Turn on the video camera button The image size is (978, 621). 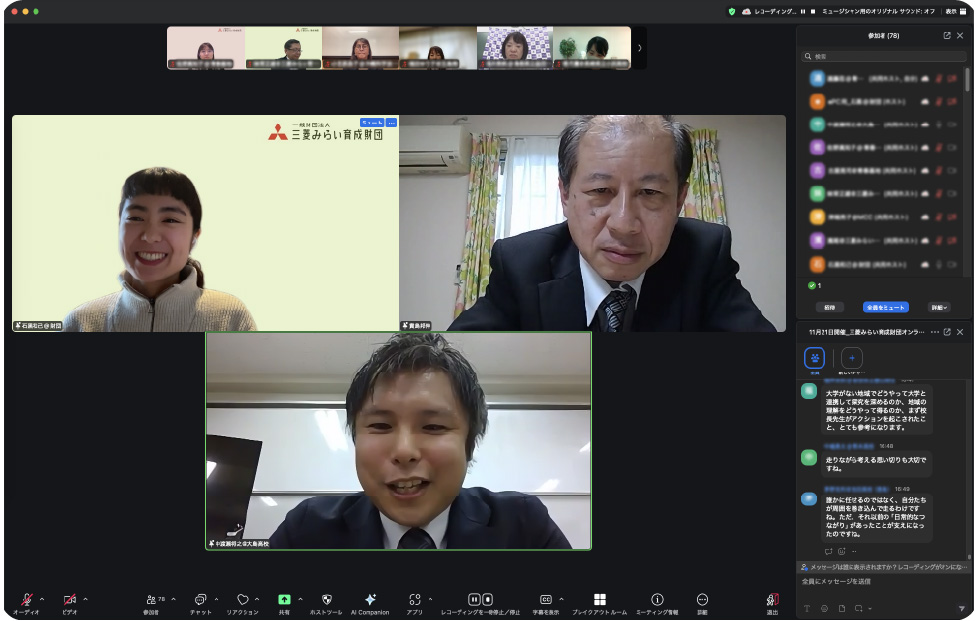(69, 600)
